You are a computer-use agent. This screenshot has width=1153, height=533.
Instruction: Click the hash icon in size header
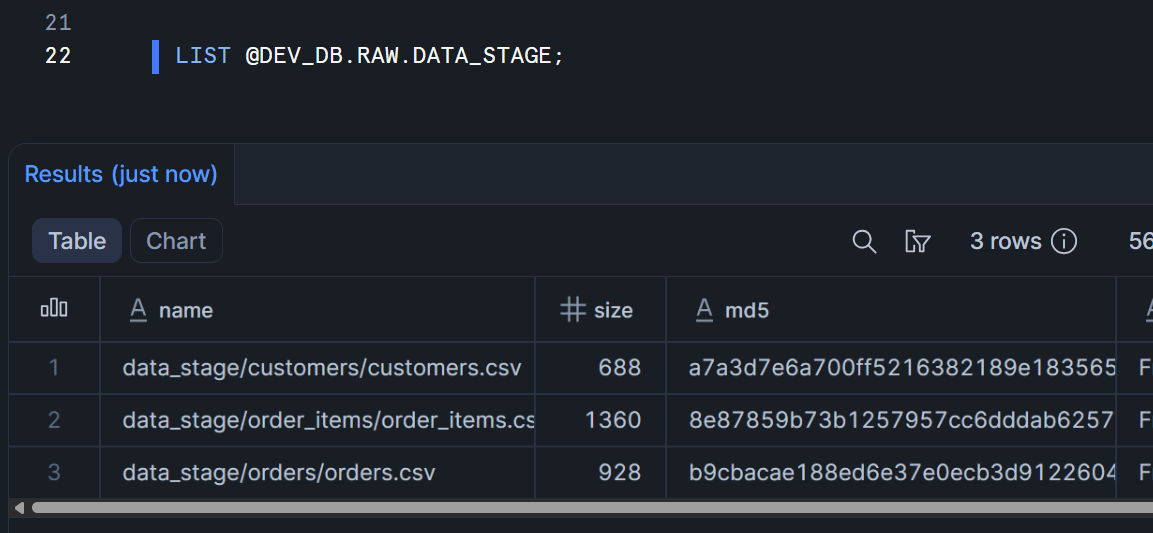(572, 310)
